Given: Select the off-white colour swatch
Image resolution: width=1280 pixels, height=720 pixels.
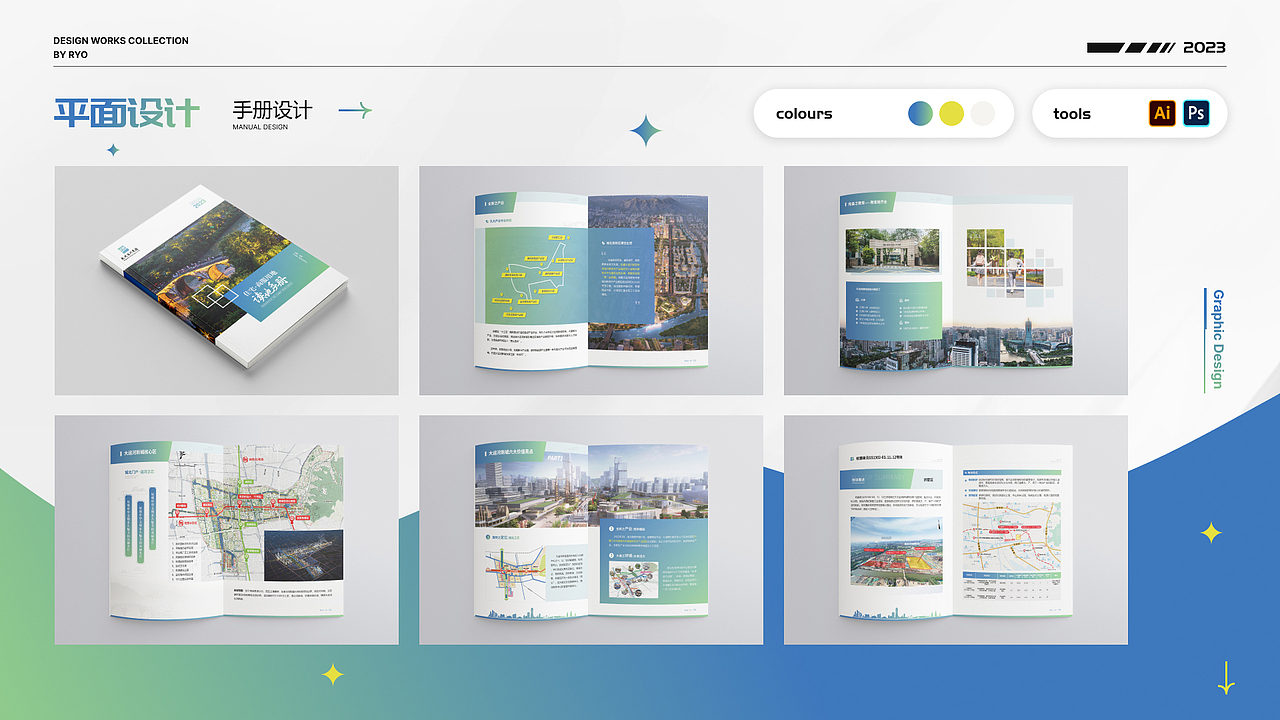Looking at the screenshot, I should 983,113.
